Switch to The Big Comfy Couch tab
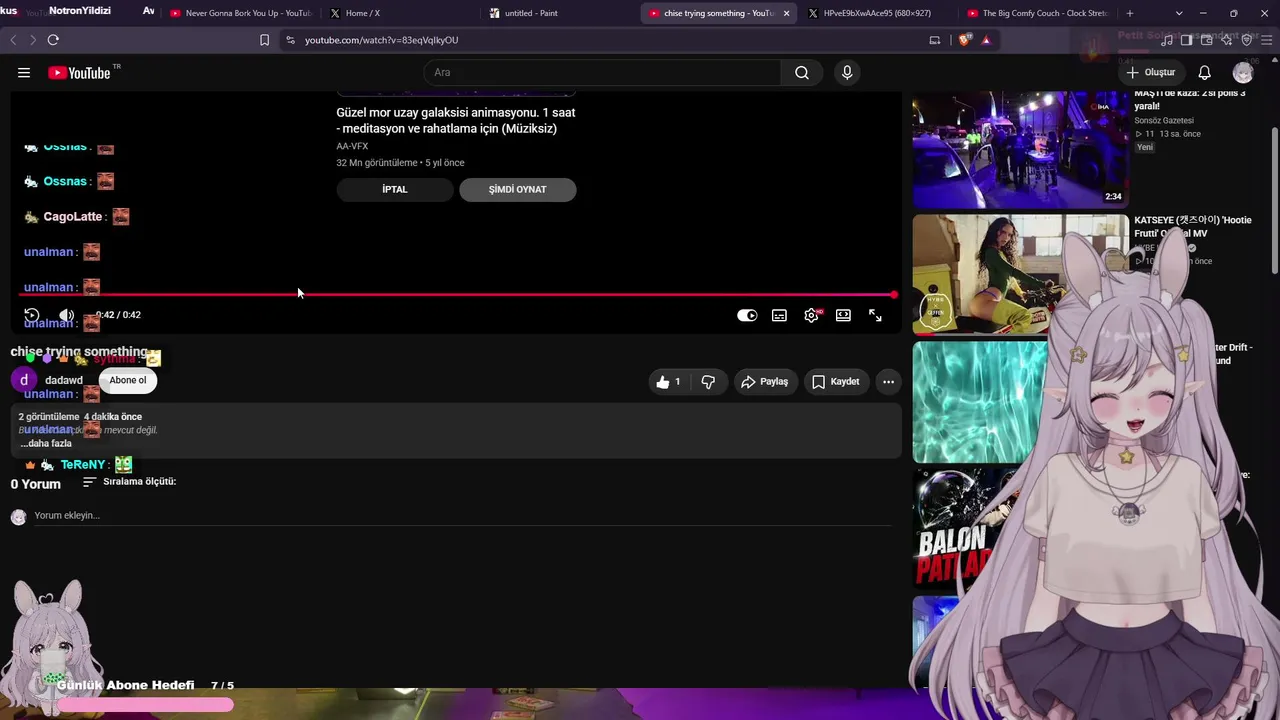The image size is (1280, 720). [1038, 13]
